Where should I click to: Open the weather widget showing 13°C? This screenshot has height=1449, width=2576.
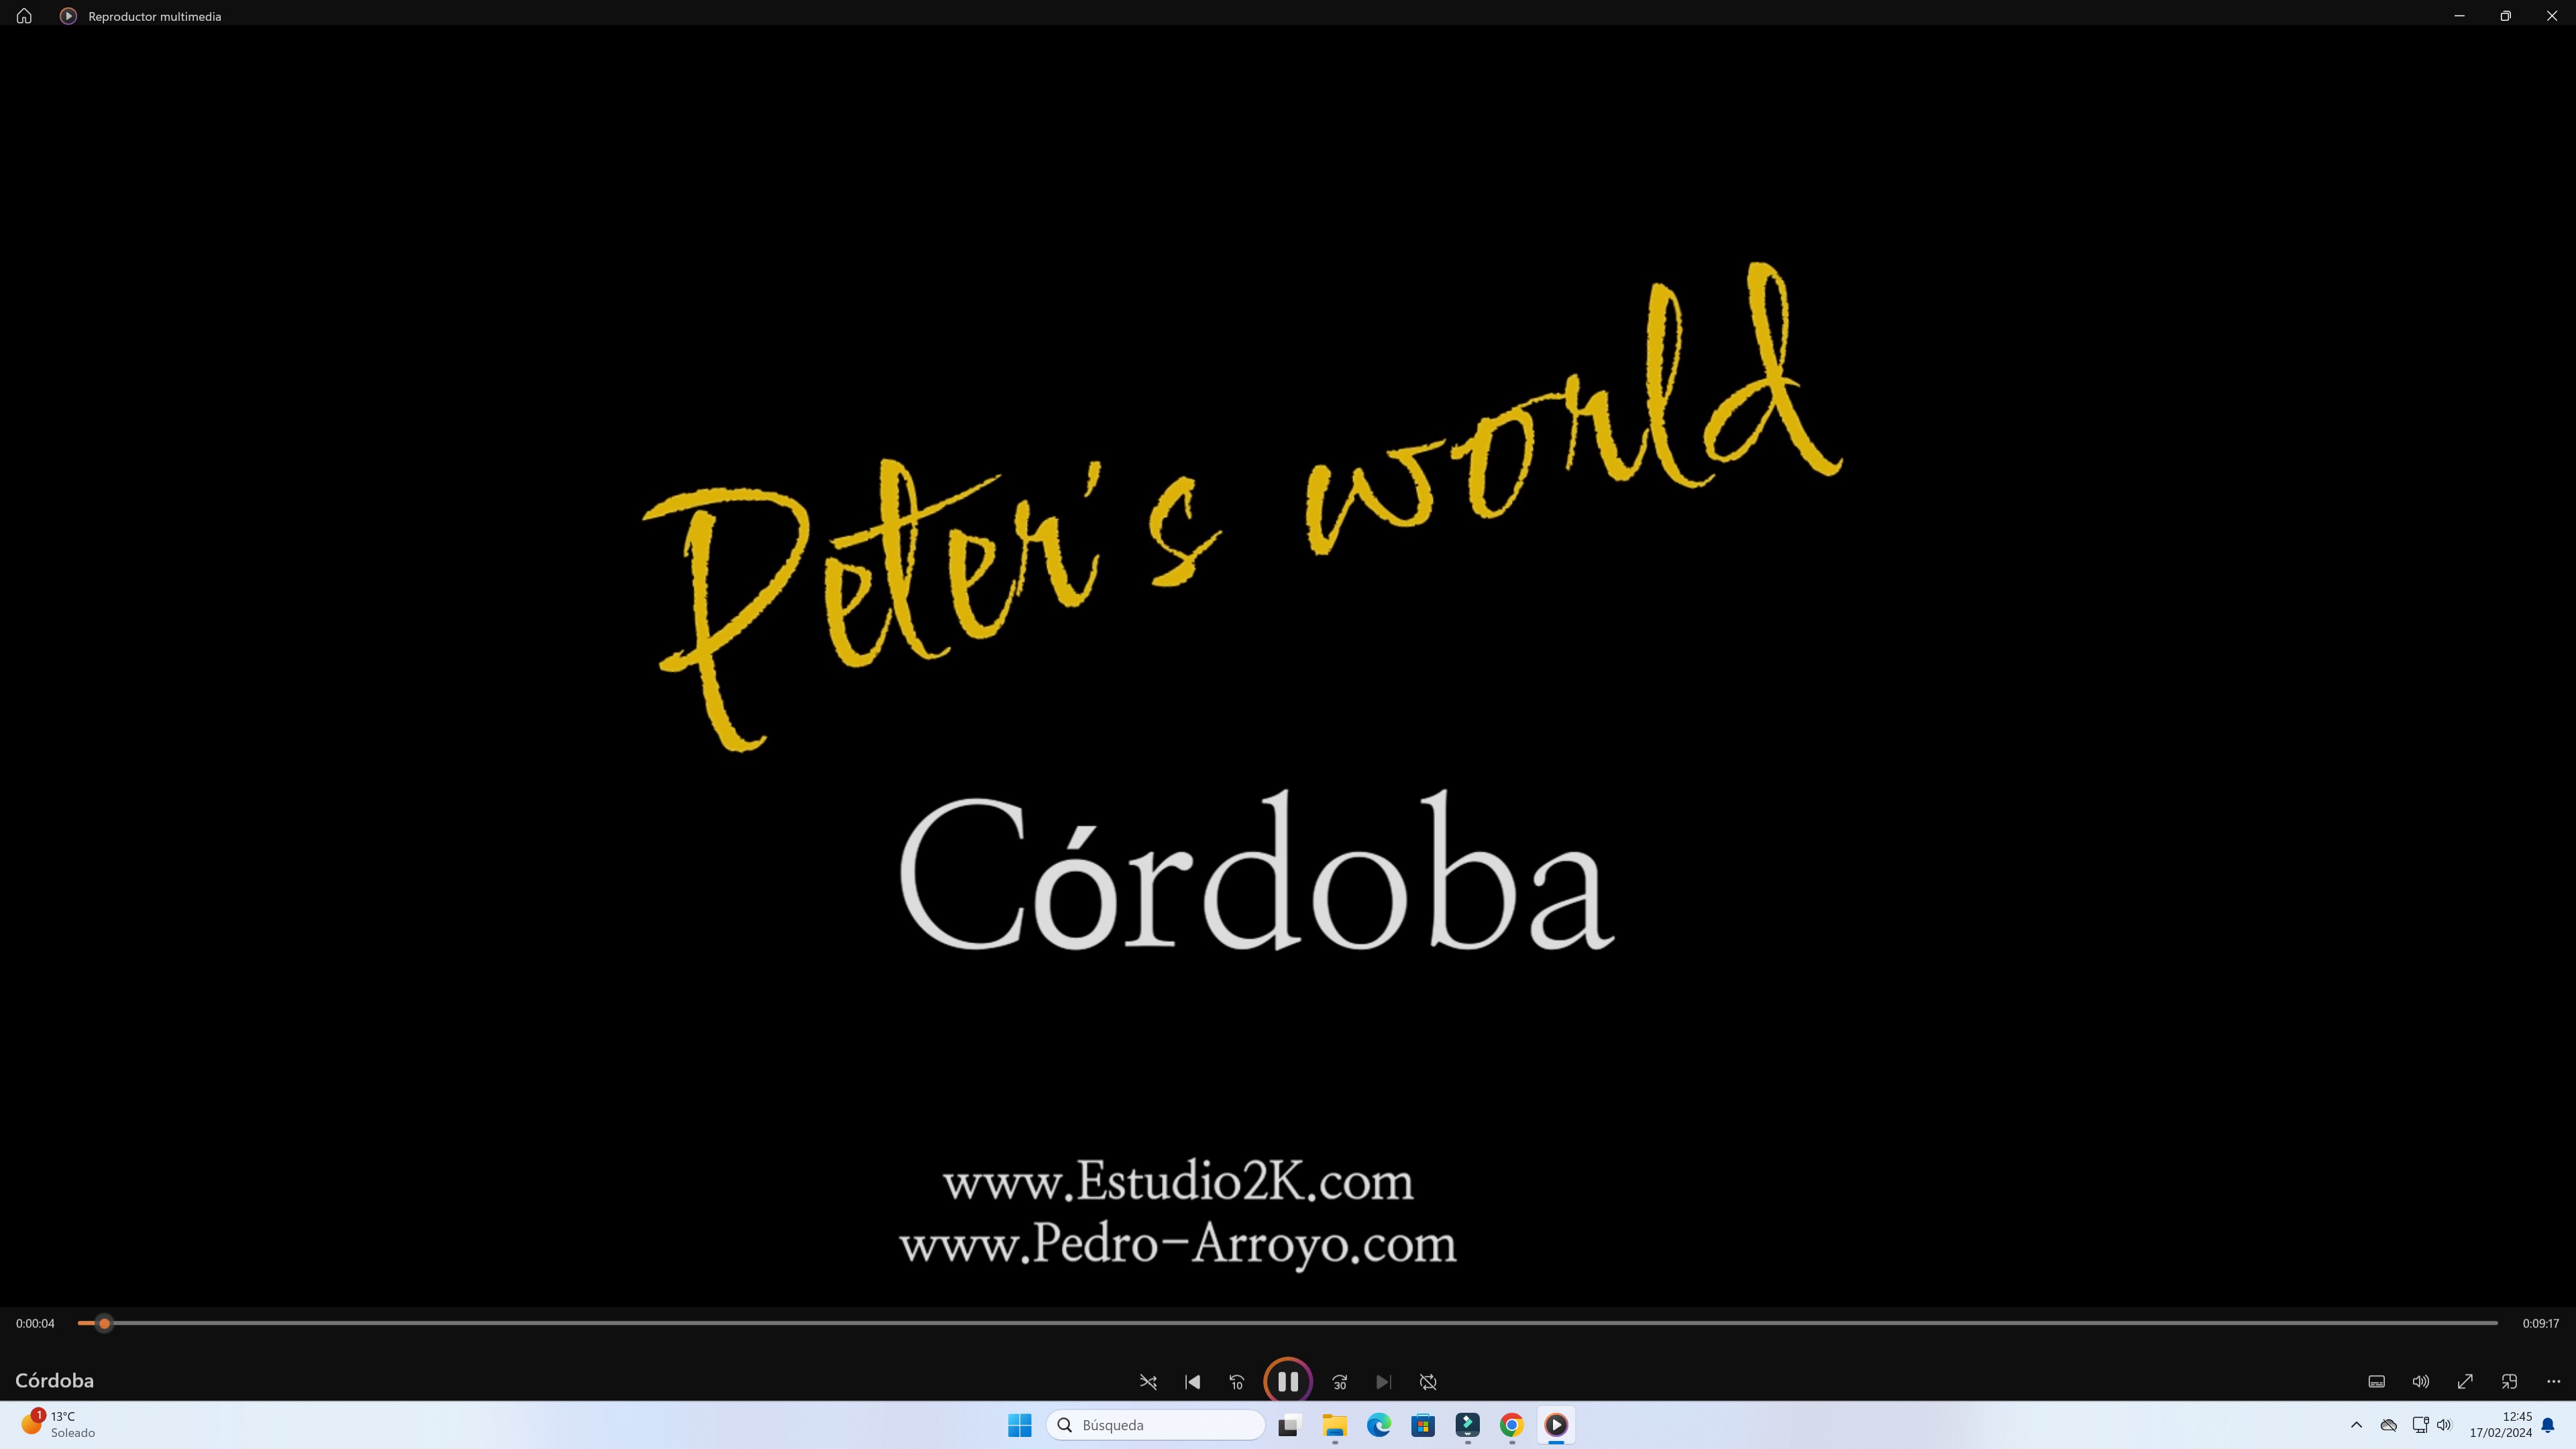pos(58,1425)
